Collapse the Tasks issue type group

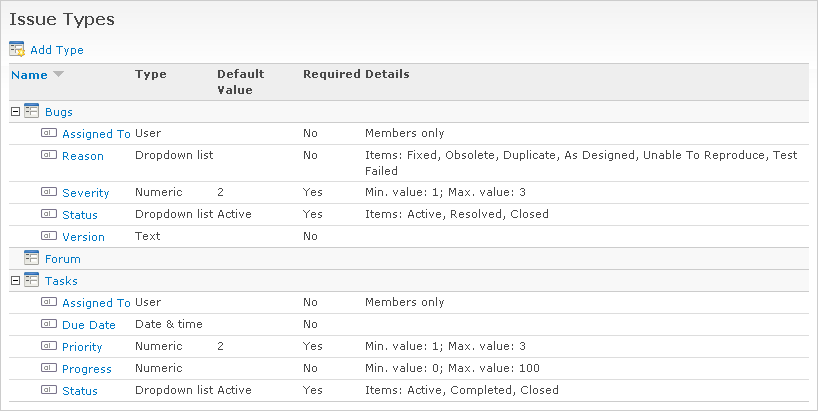point(15,280)
